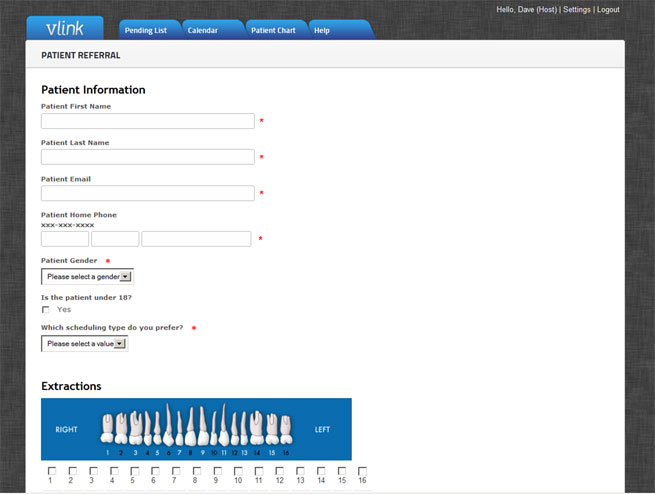The width and height of the screenshot is (655, 494).
Task: Check extraction tooth 16 checkbox
Action: tap(362, 471)
